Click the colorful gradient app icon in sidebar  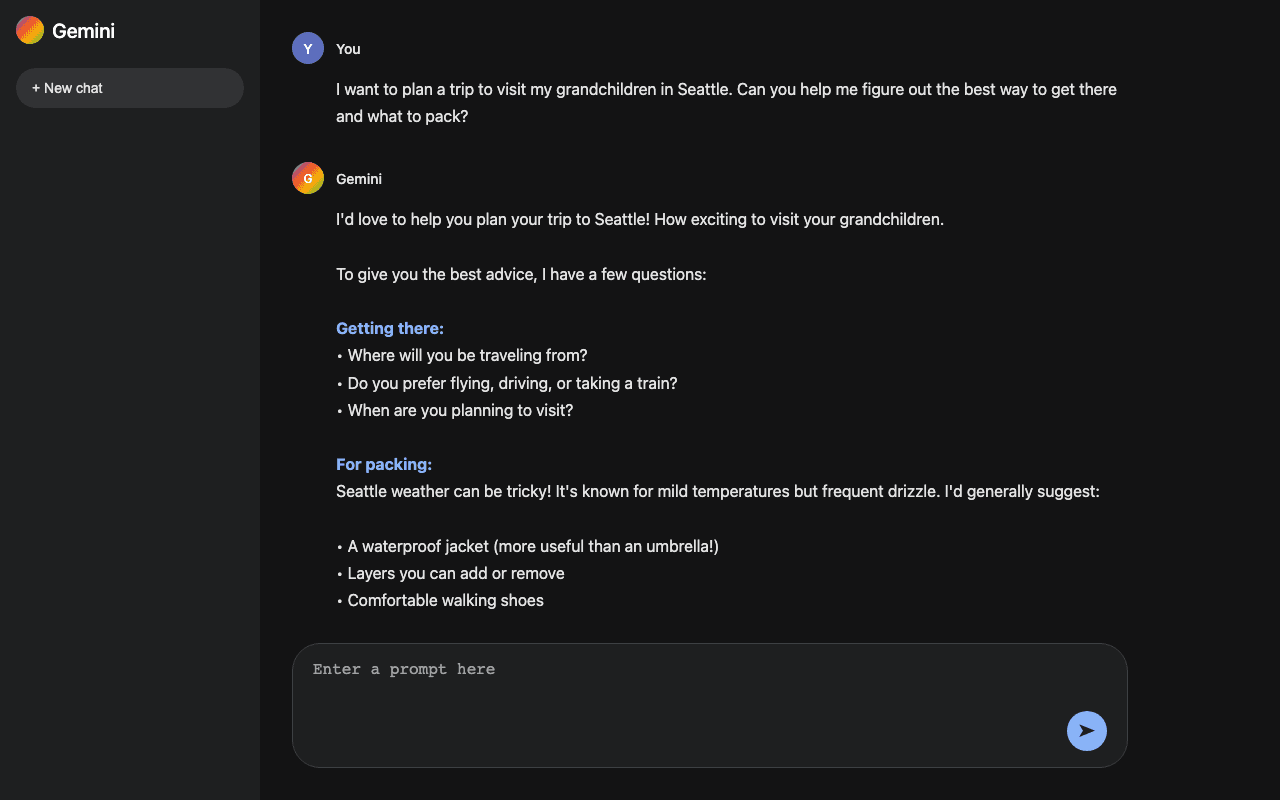[x=29, y=30]
